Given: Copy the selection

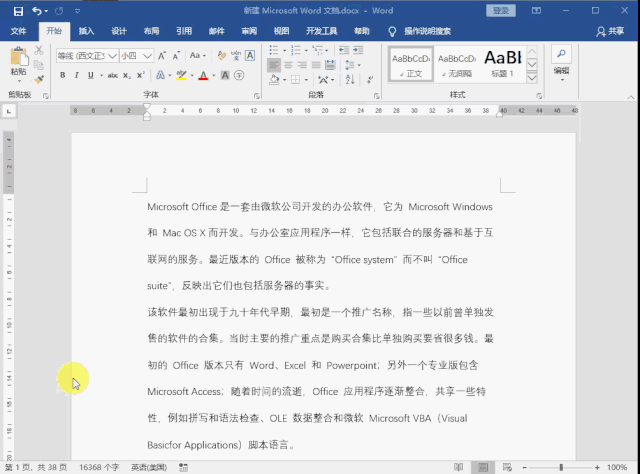Looking at the screenshot, I should coord(39,65).
